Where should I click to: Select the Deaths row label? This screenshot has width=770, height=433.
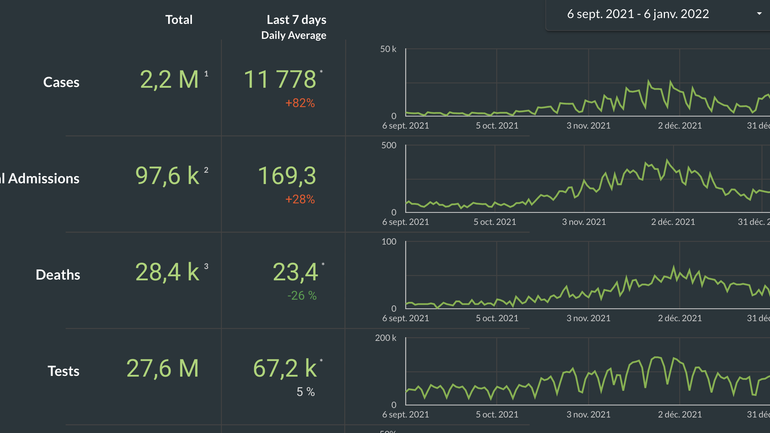tap(57, 274)
